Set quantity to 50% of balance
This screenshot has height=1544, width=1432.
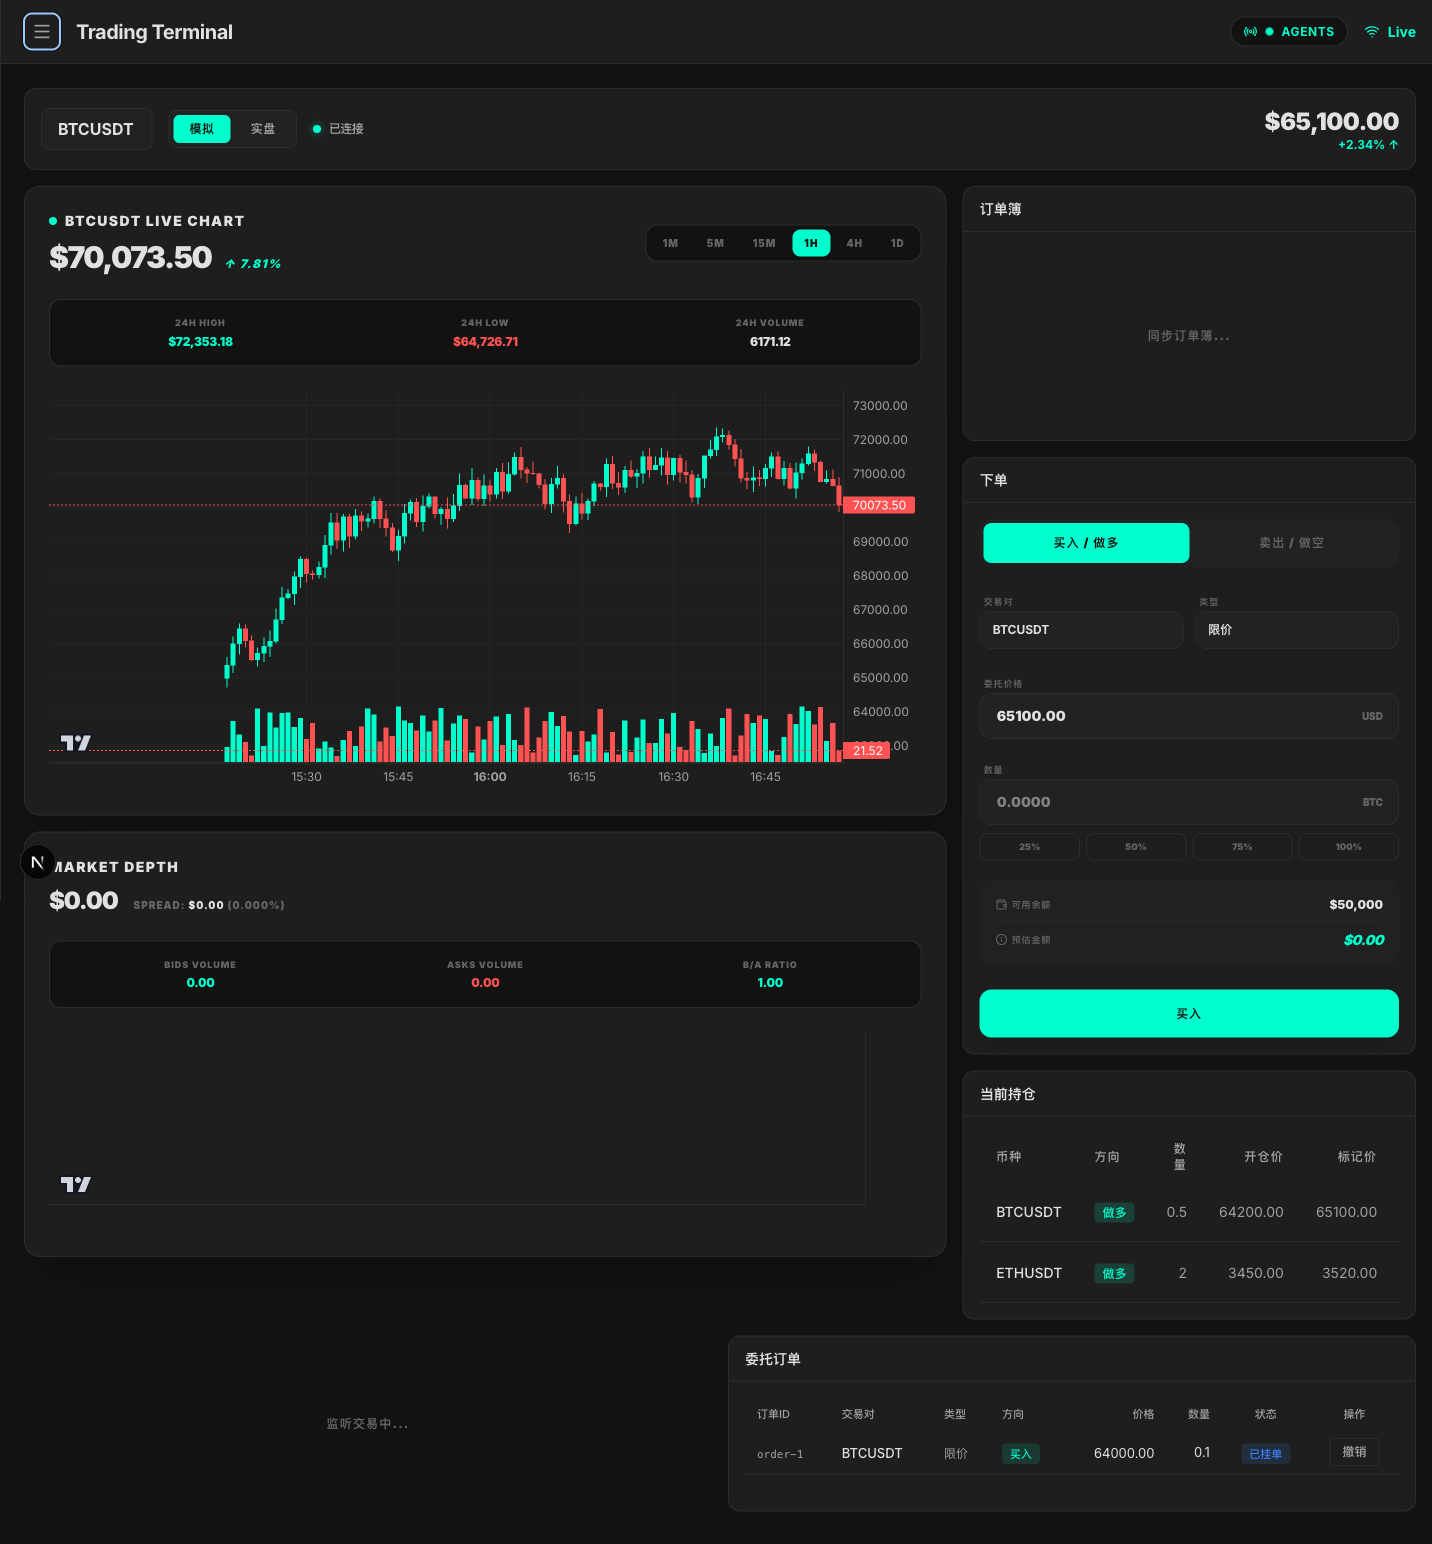click(1136, 847)
